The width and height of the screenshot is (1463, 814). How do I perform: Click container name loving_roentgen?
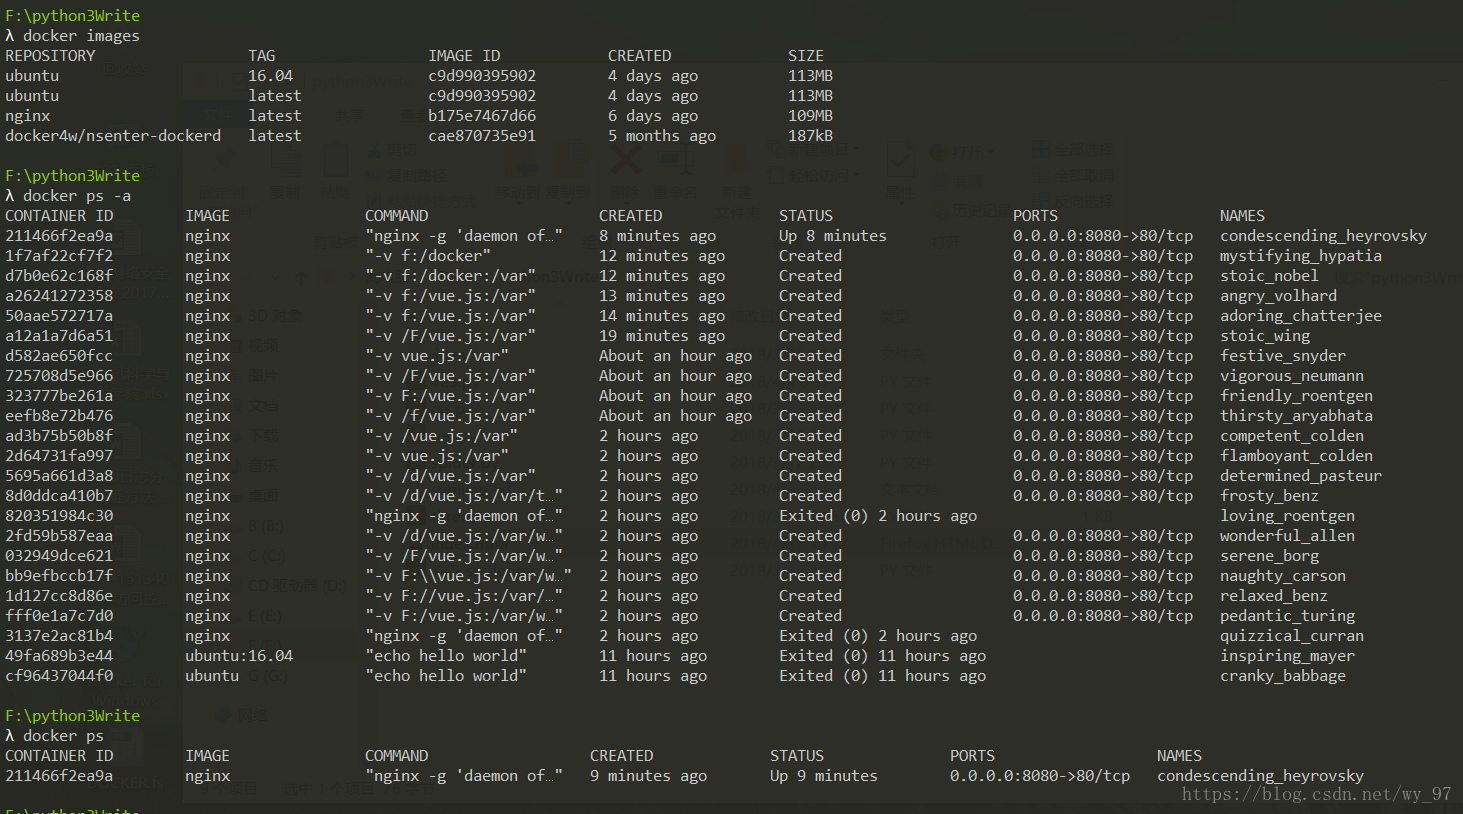(x=1287, y=516)
